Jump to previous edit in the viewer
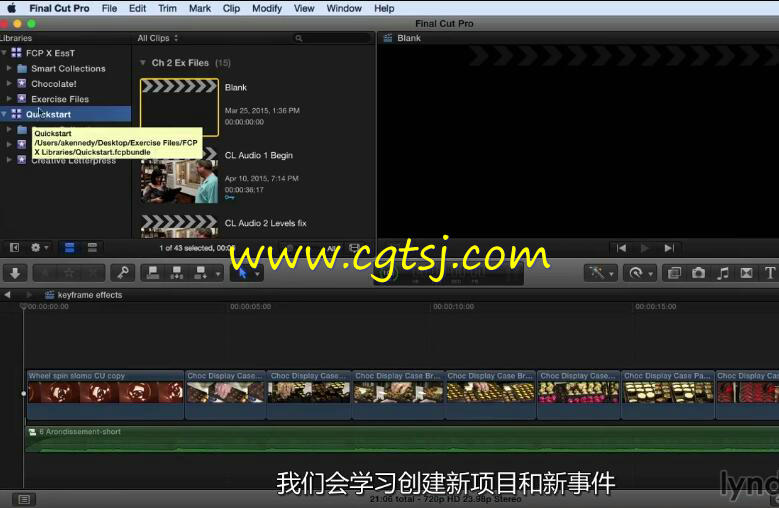 point(622,248)
